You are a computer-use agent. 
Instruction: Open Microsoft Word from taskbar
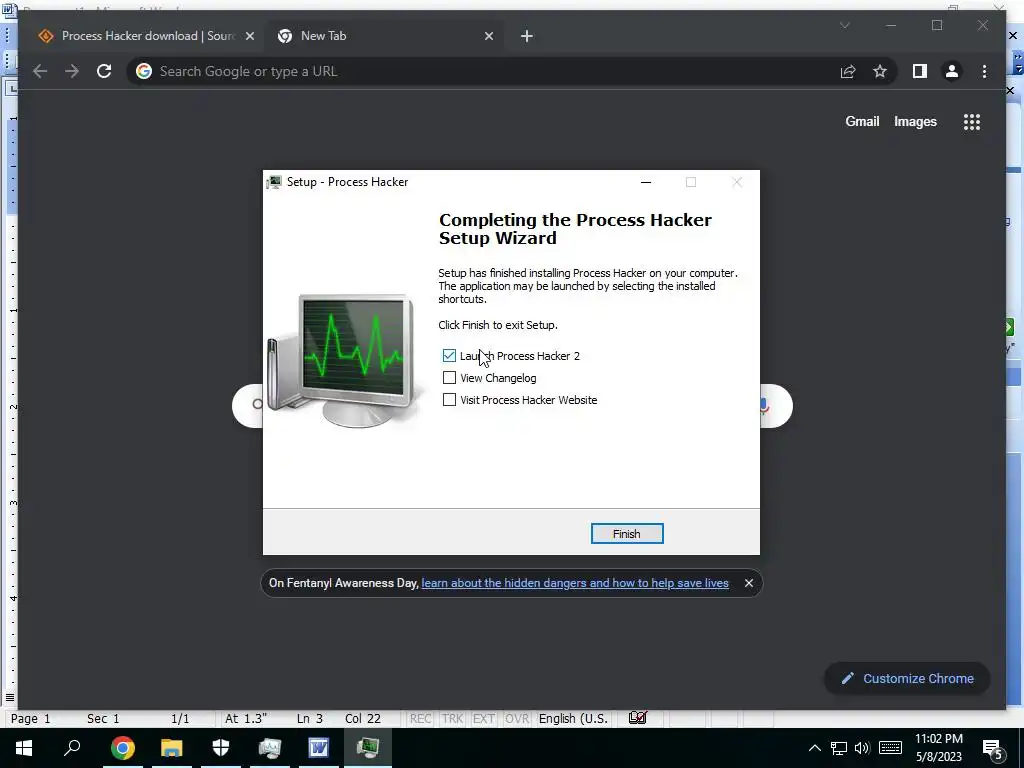click(319, 748)
